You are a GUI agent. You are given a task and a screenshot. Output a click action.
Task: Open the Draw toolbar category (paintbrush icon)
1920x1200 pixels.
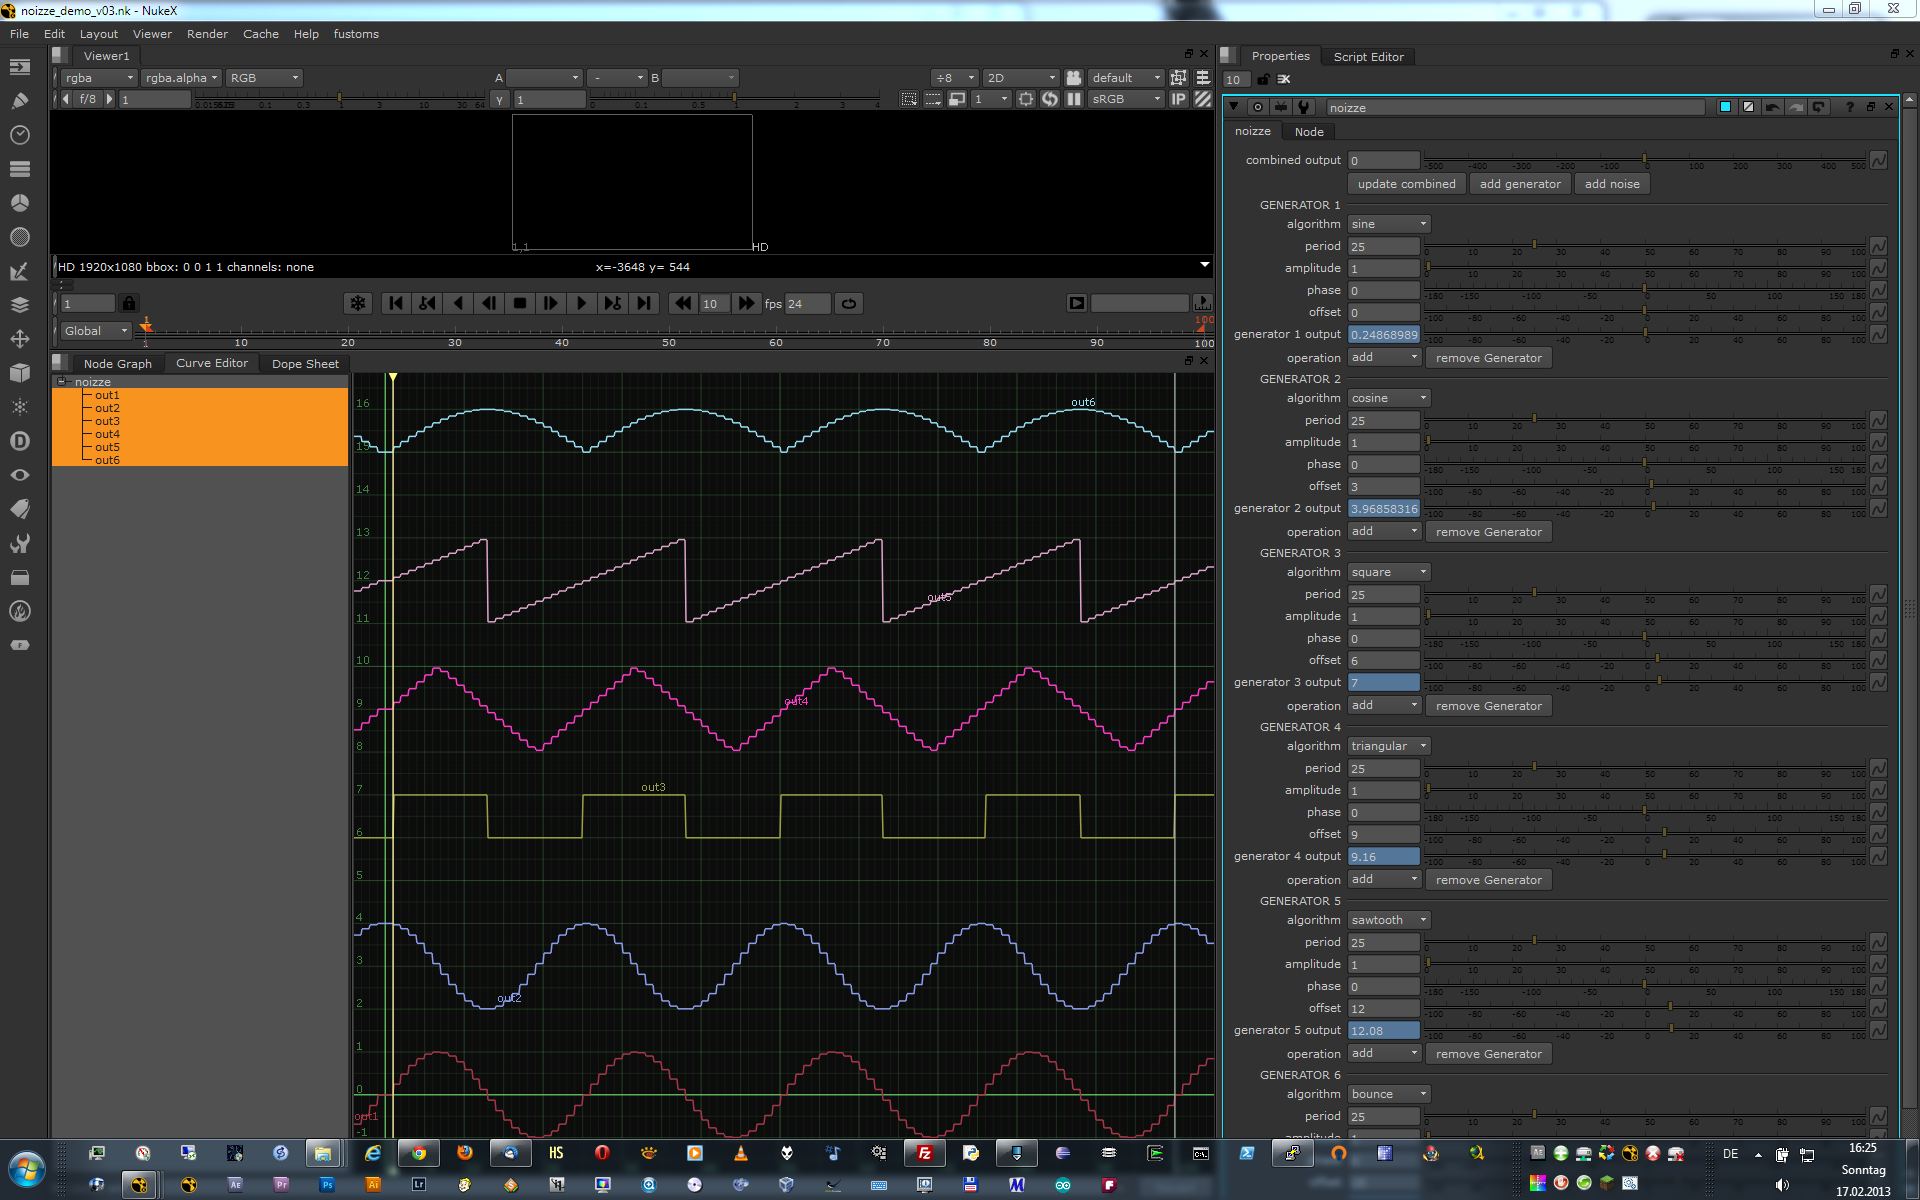pos(19,100)
